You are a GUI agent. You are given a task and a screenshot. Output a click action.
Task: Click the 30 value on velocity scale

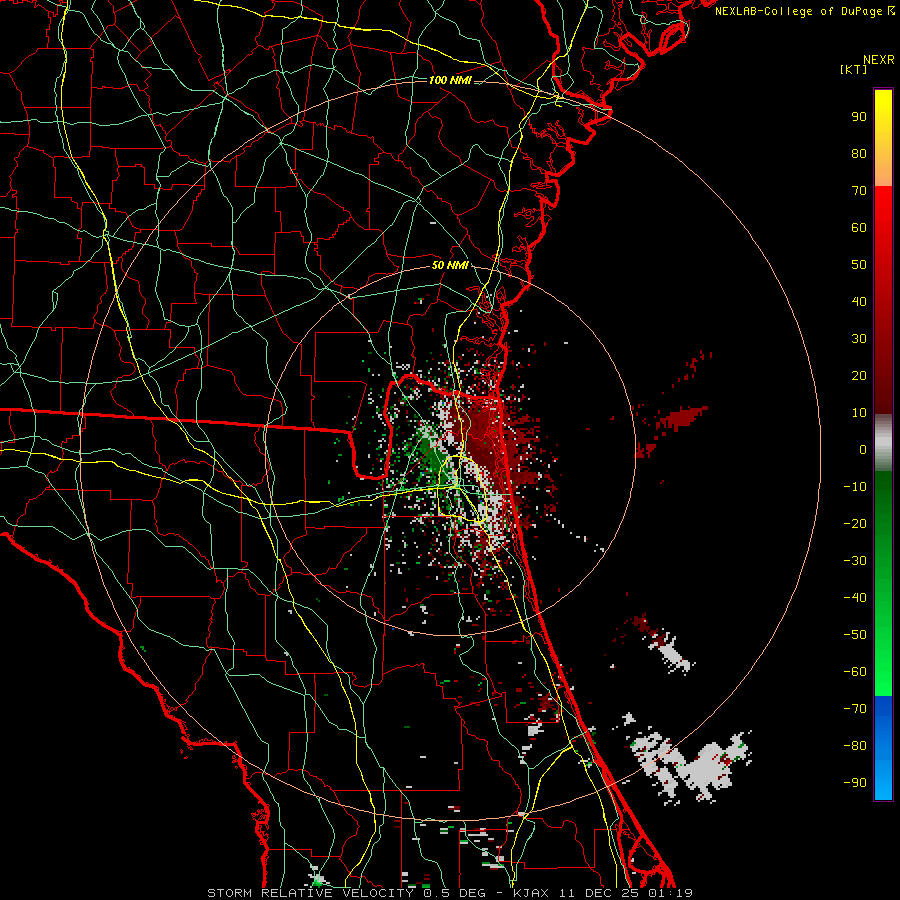tap(859, 339)
